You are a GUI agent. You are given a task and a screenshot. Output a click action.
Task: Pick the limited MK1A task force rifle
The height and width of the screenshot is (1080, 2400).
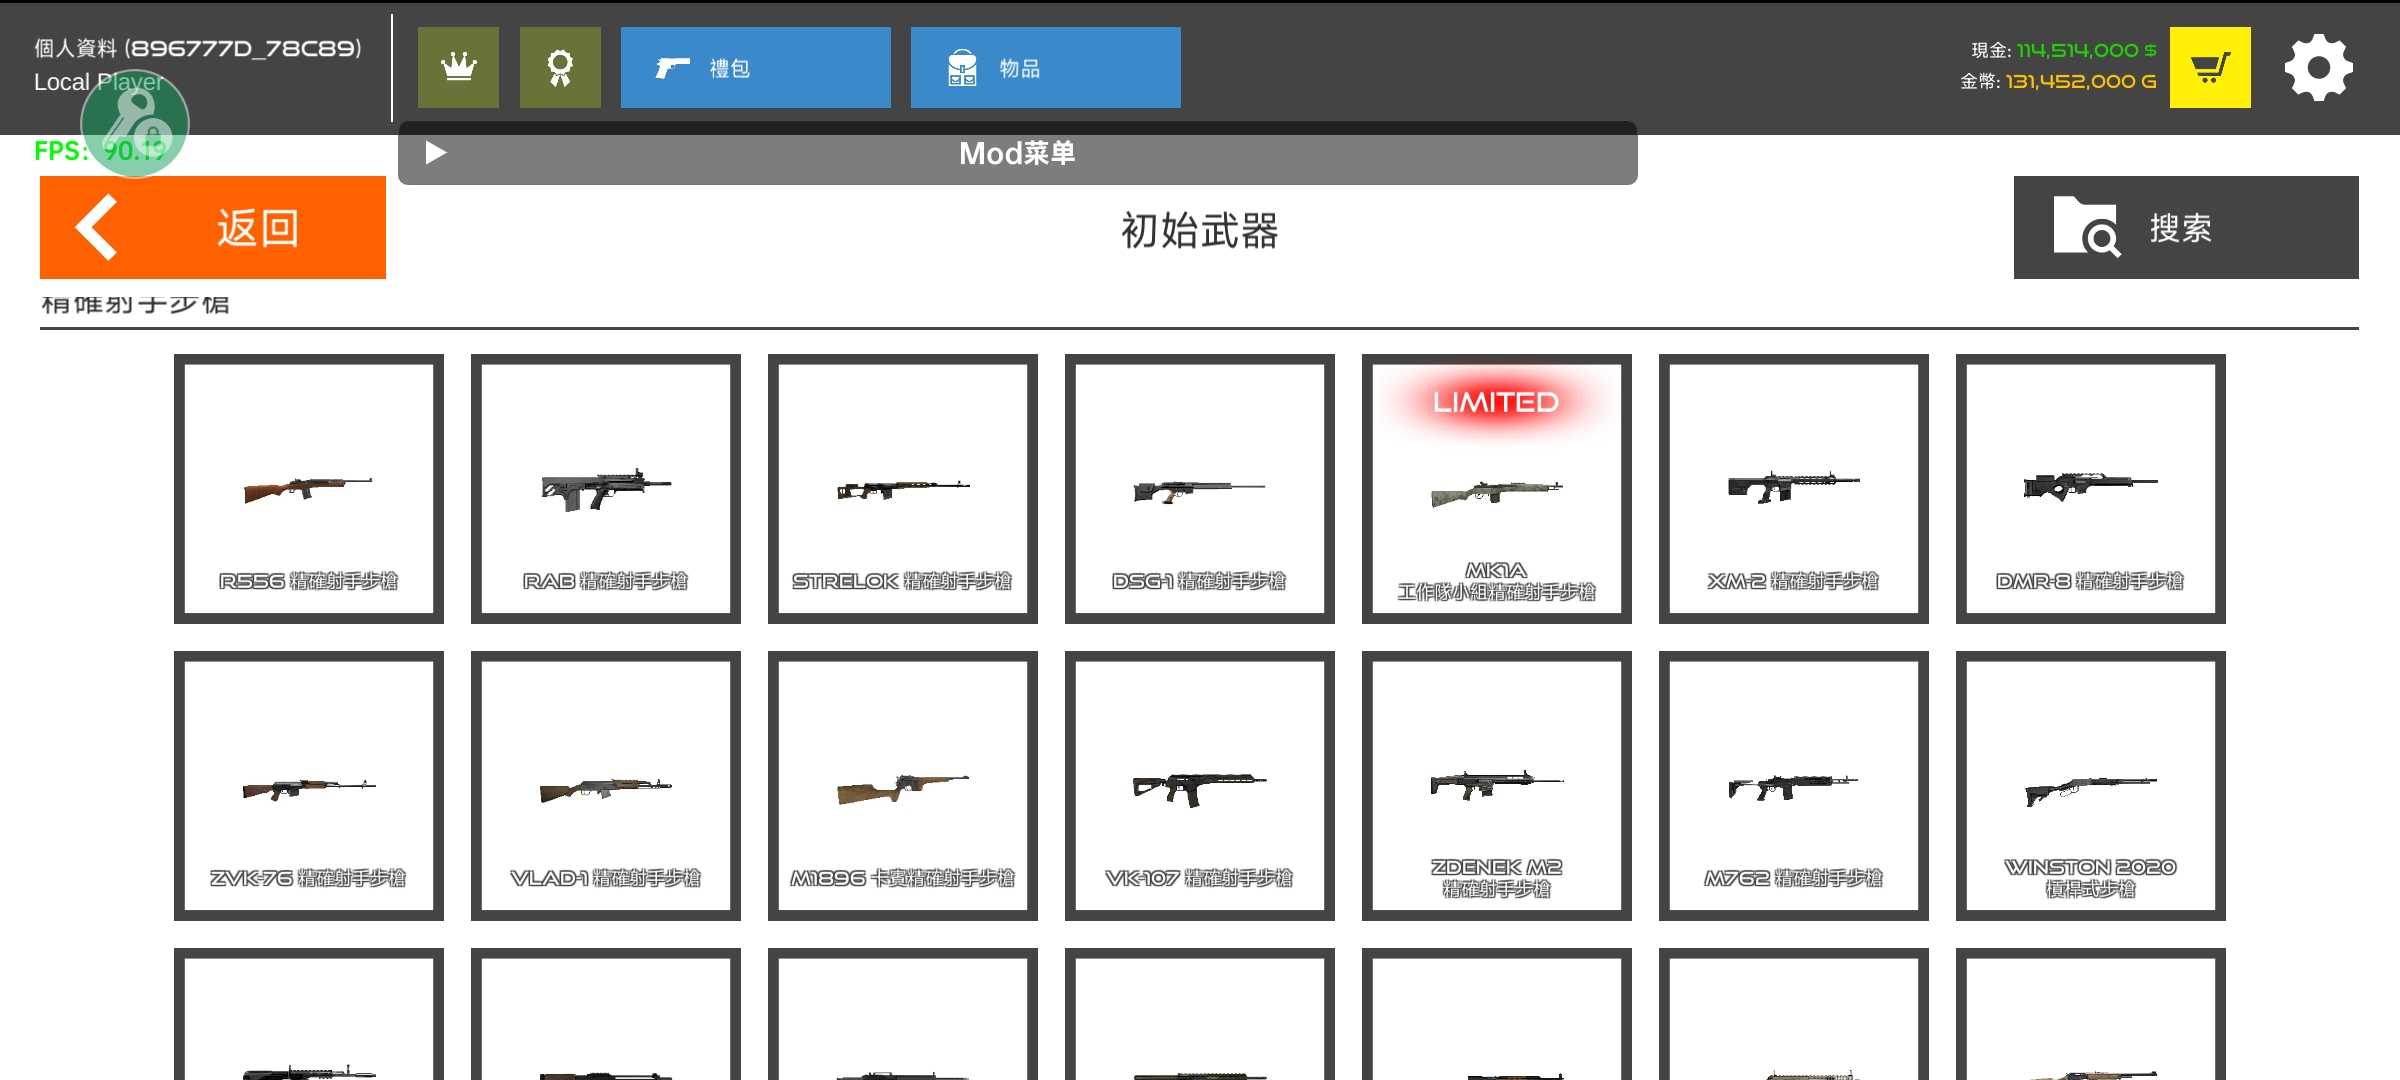point(1496,489)
